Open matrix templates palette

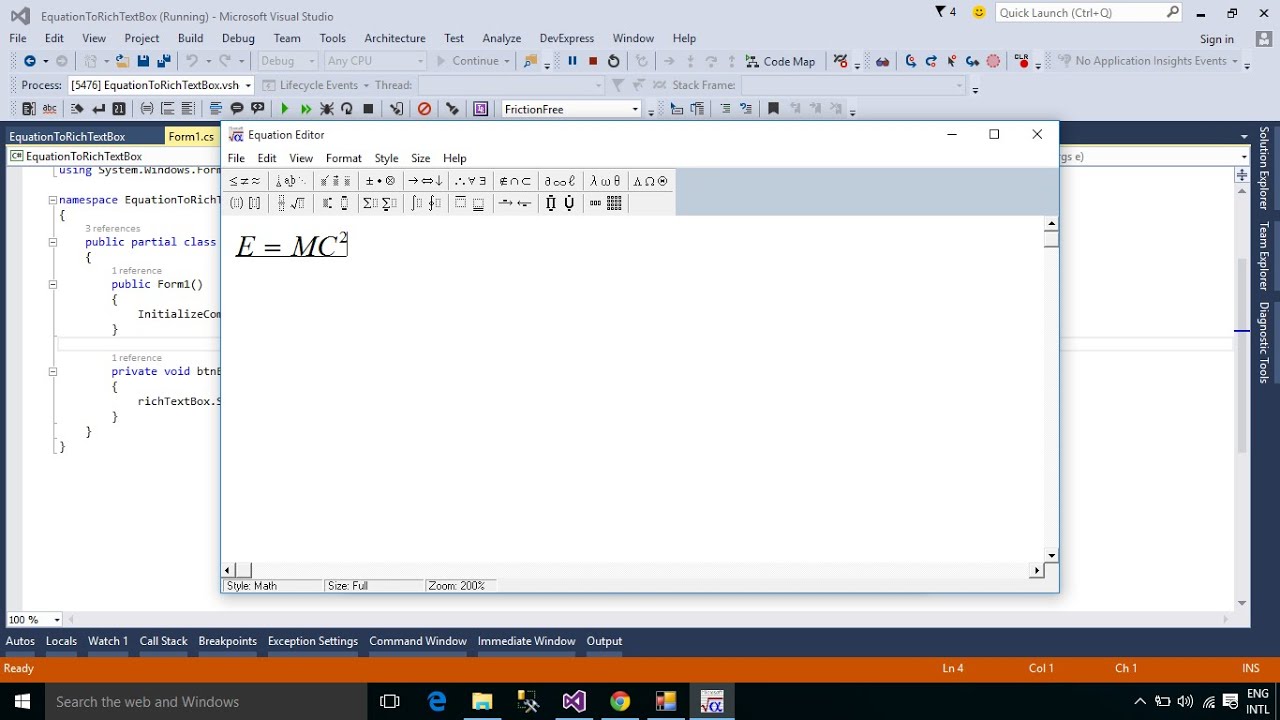(x=606, y=203)
